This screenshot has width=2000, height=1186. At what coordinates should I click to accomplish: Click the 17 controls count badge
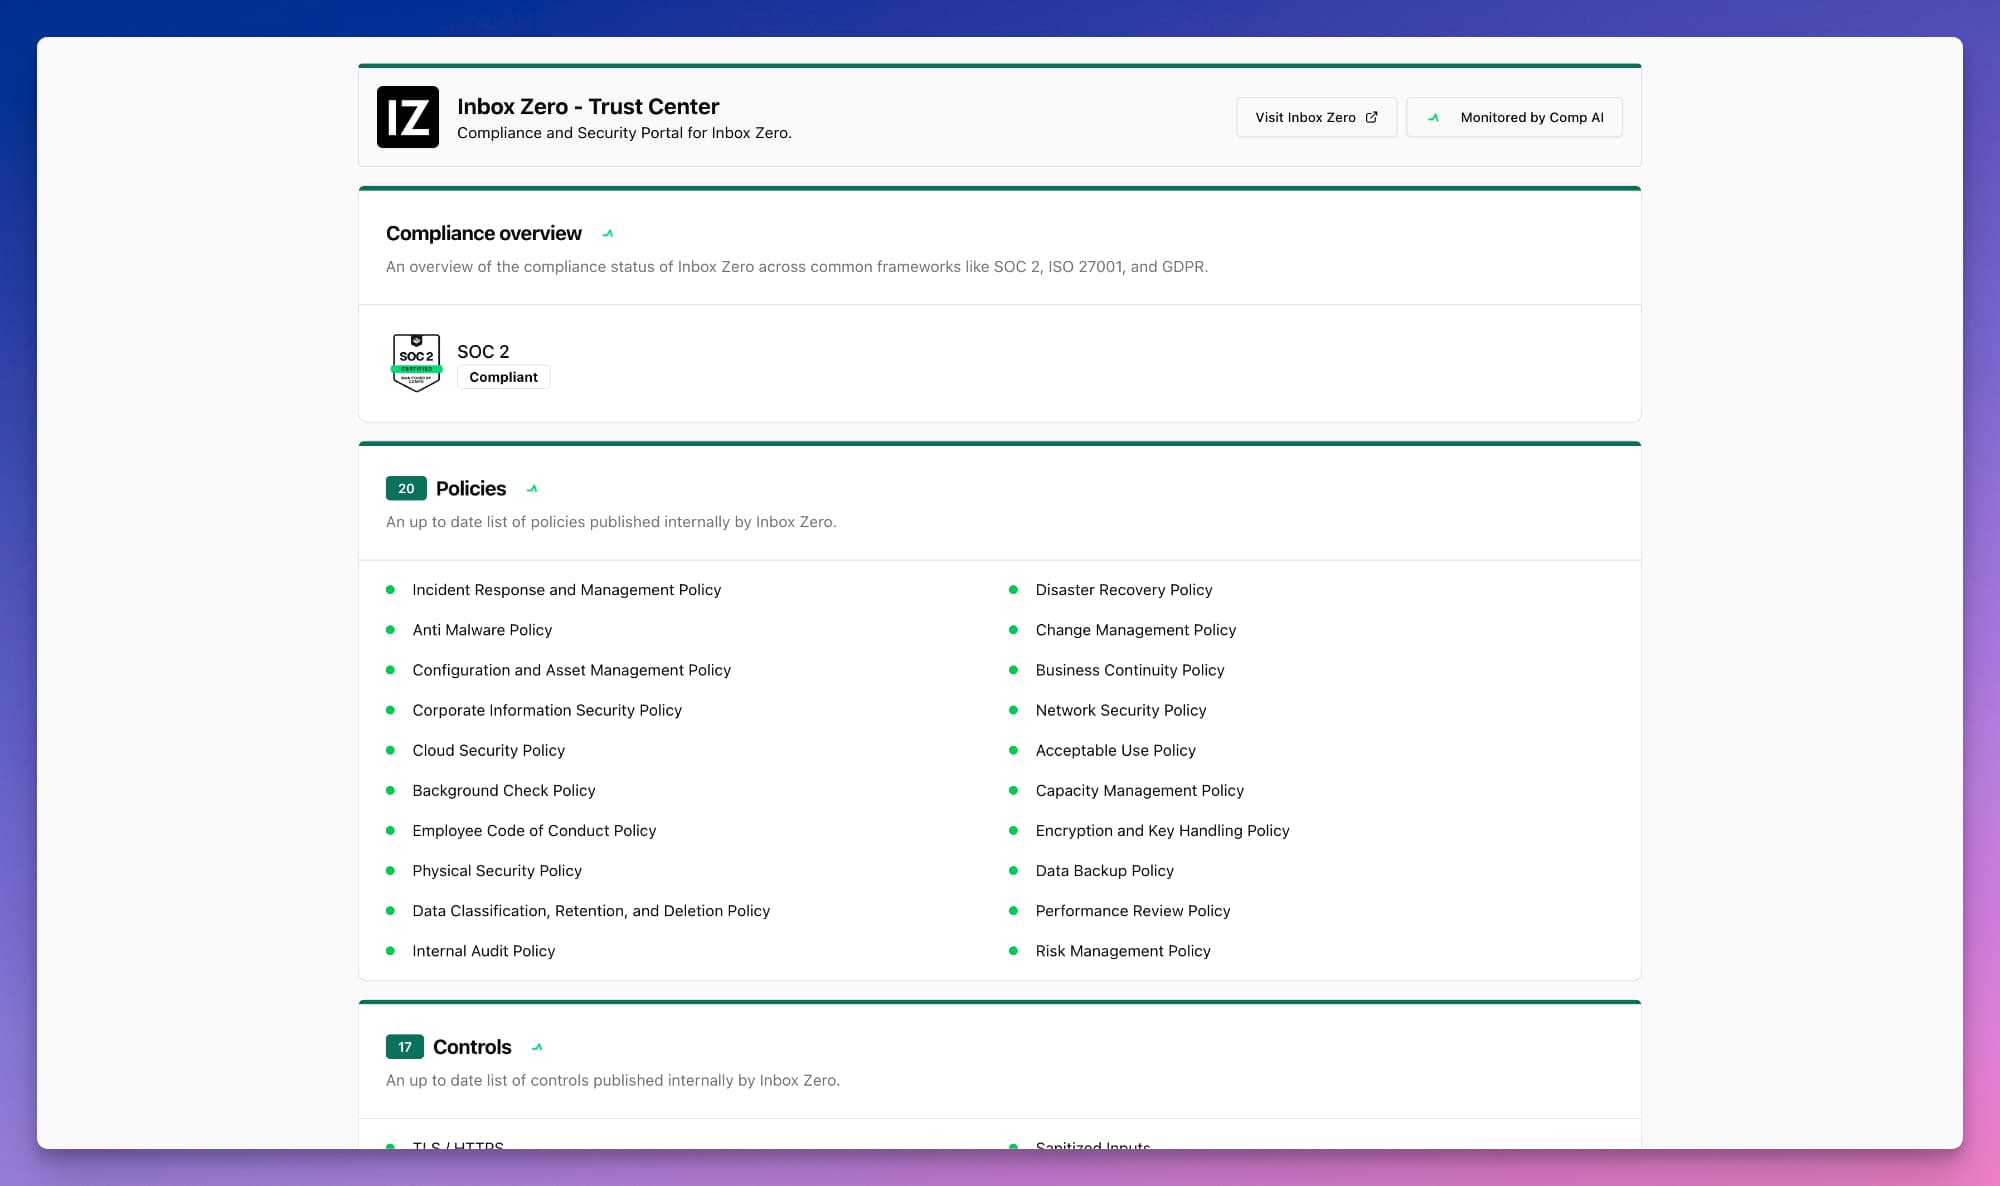pyautogui.click(x=404, y=1047)
